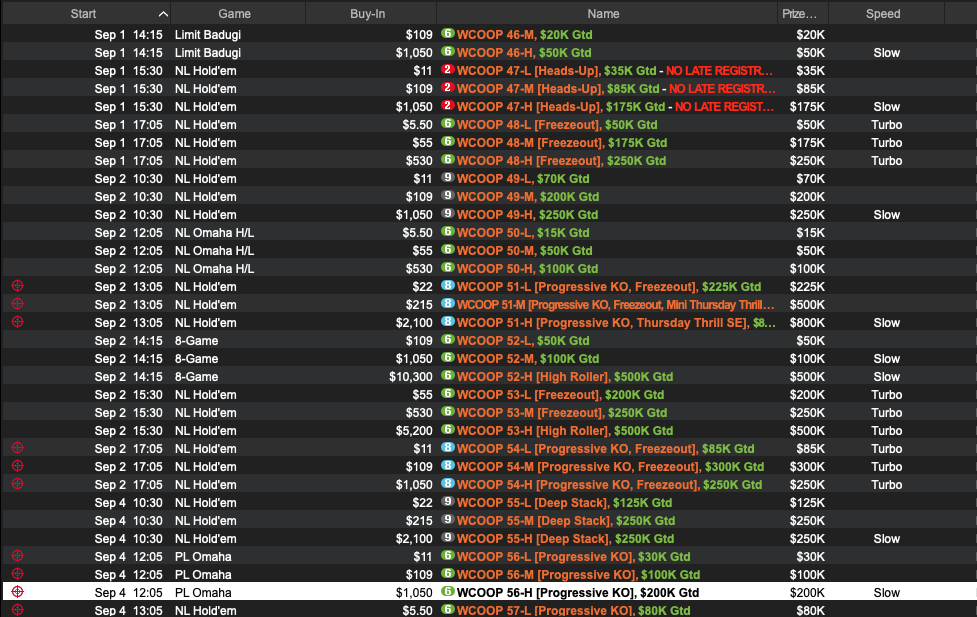
Task: Select the bounty target icon on WCOOP 54-H row
Action: pos(17,484)
